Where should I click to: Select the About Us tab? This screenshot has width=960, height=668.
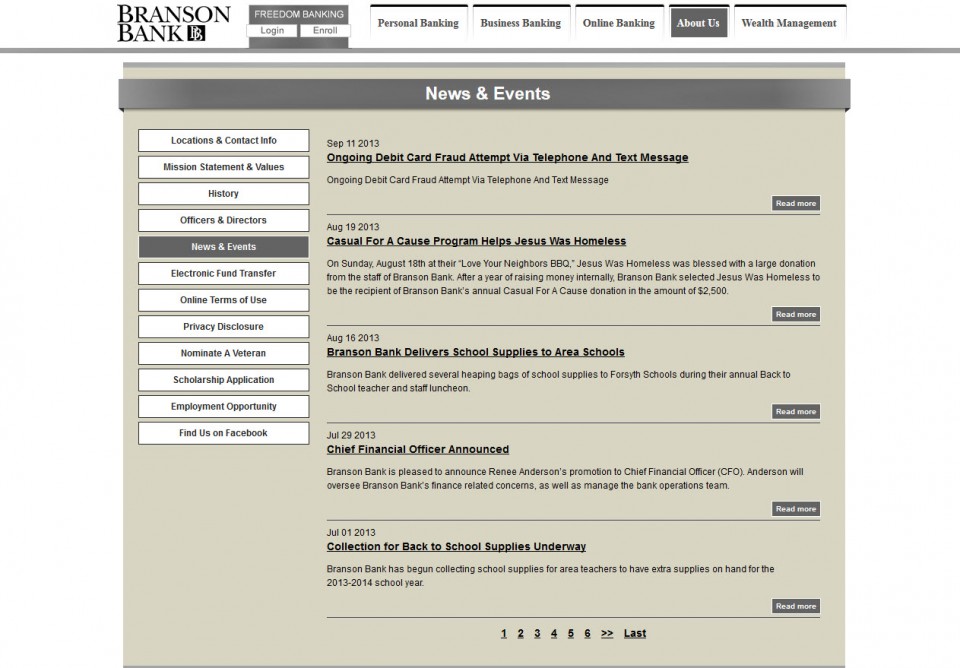698,23
